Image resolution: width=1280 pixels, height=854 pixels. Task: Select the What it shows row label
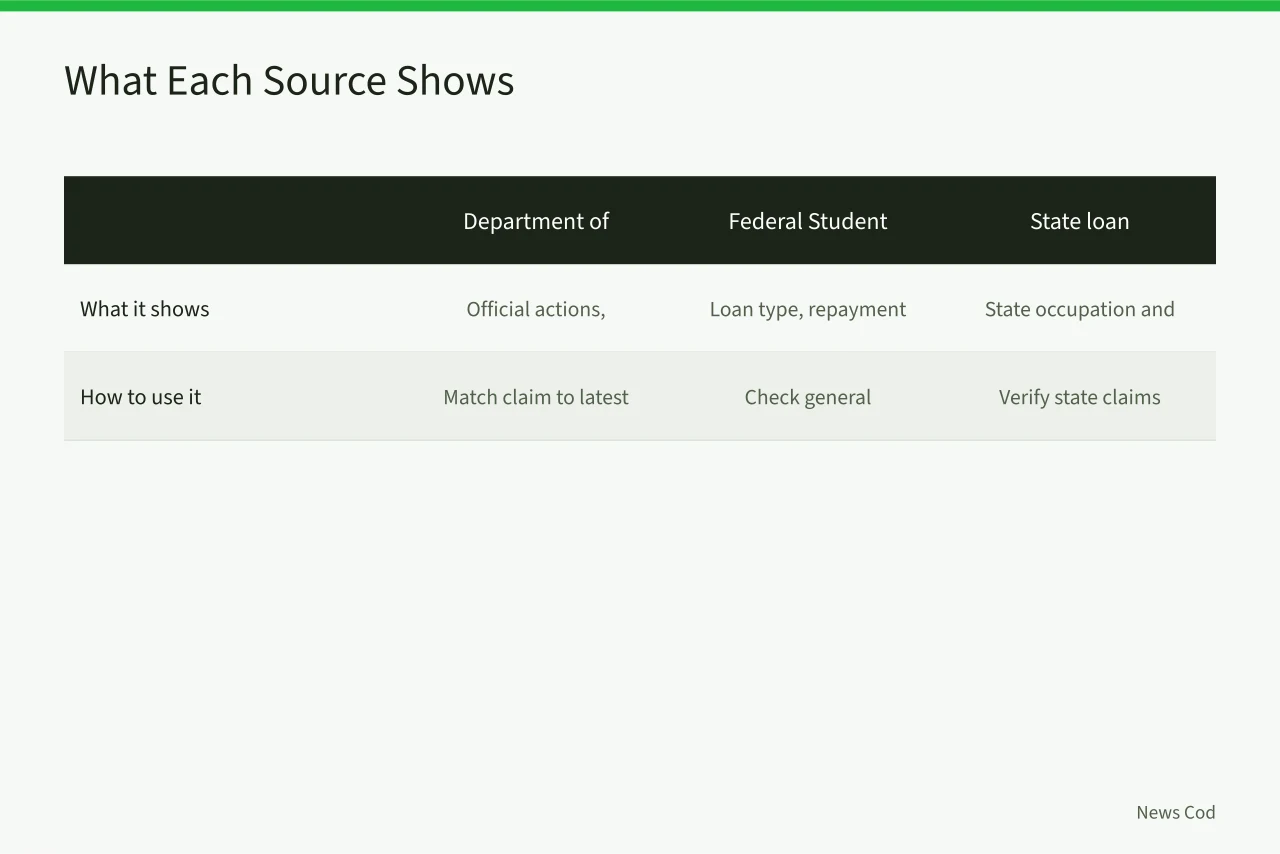pos(145,309)
